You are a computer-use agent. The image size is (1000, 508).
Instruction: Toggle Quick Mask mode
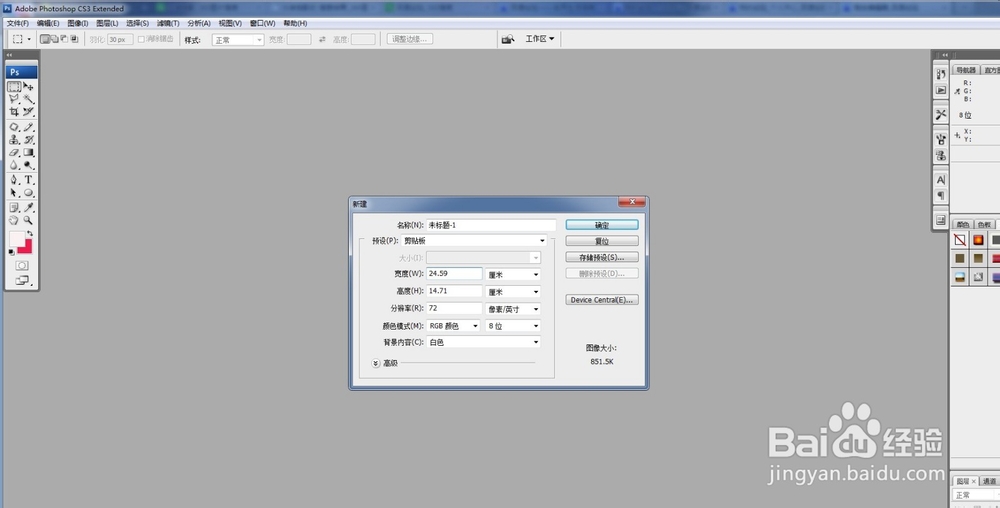pyautogui.click(x=22, y=265)
